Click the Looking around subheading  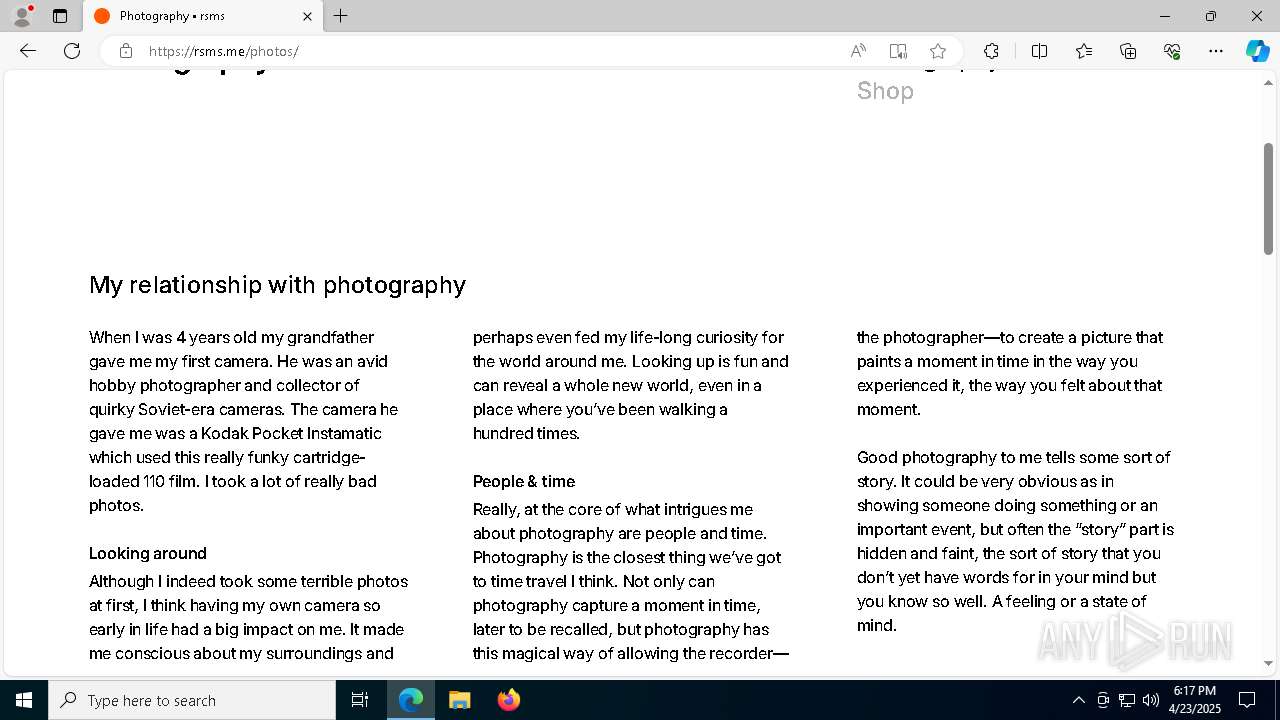tap(148, 553)
